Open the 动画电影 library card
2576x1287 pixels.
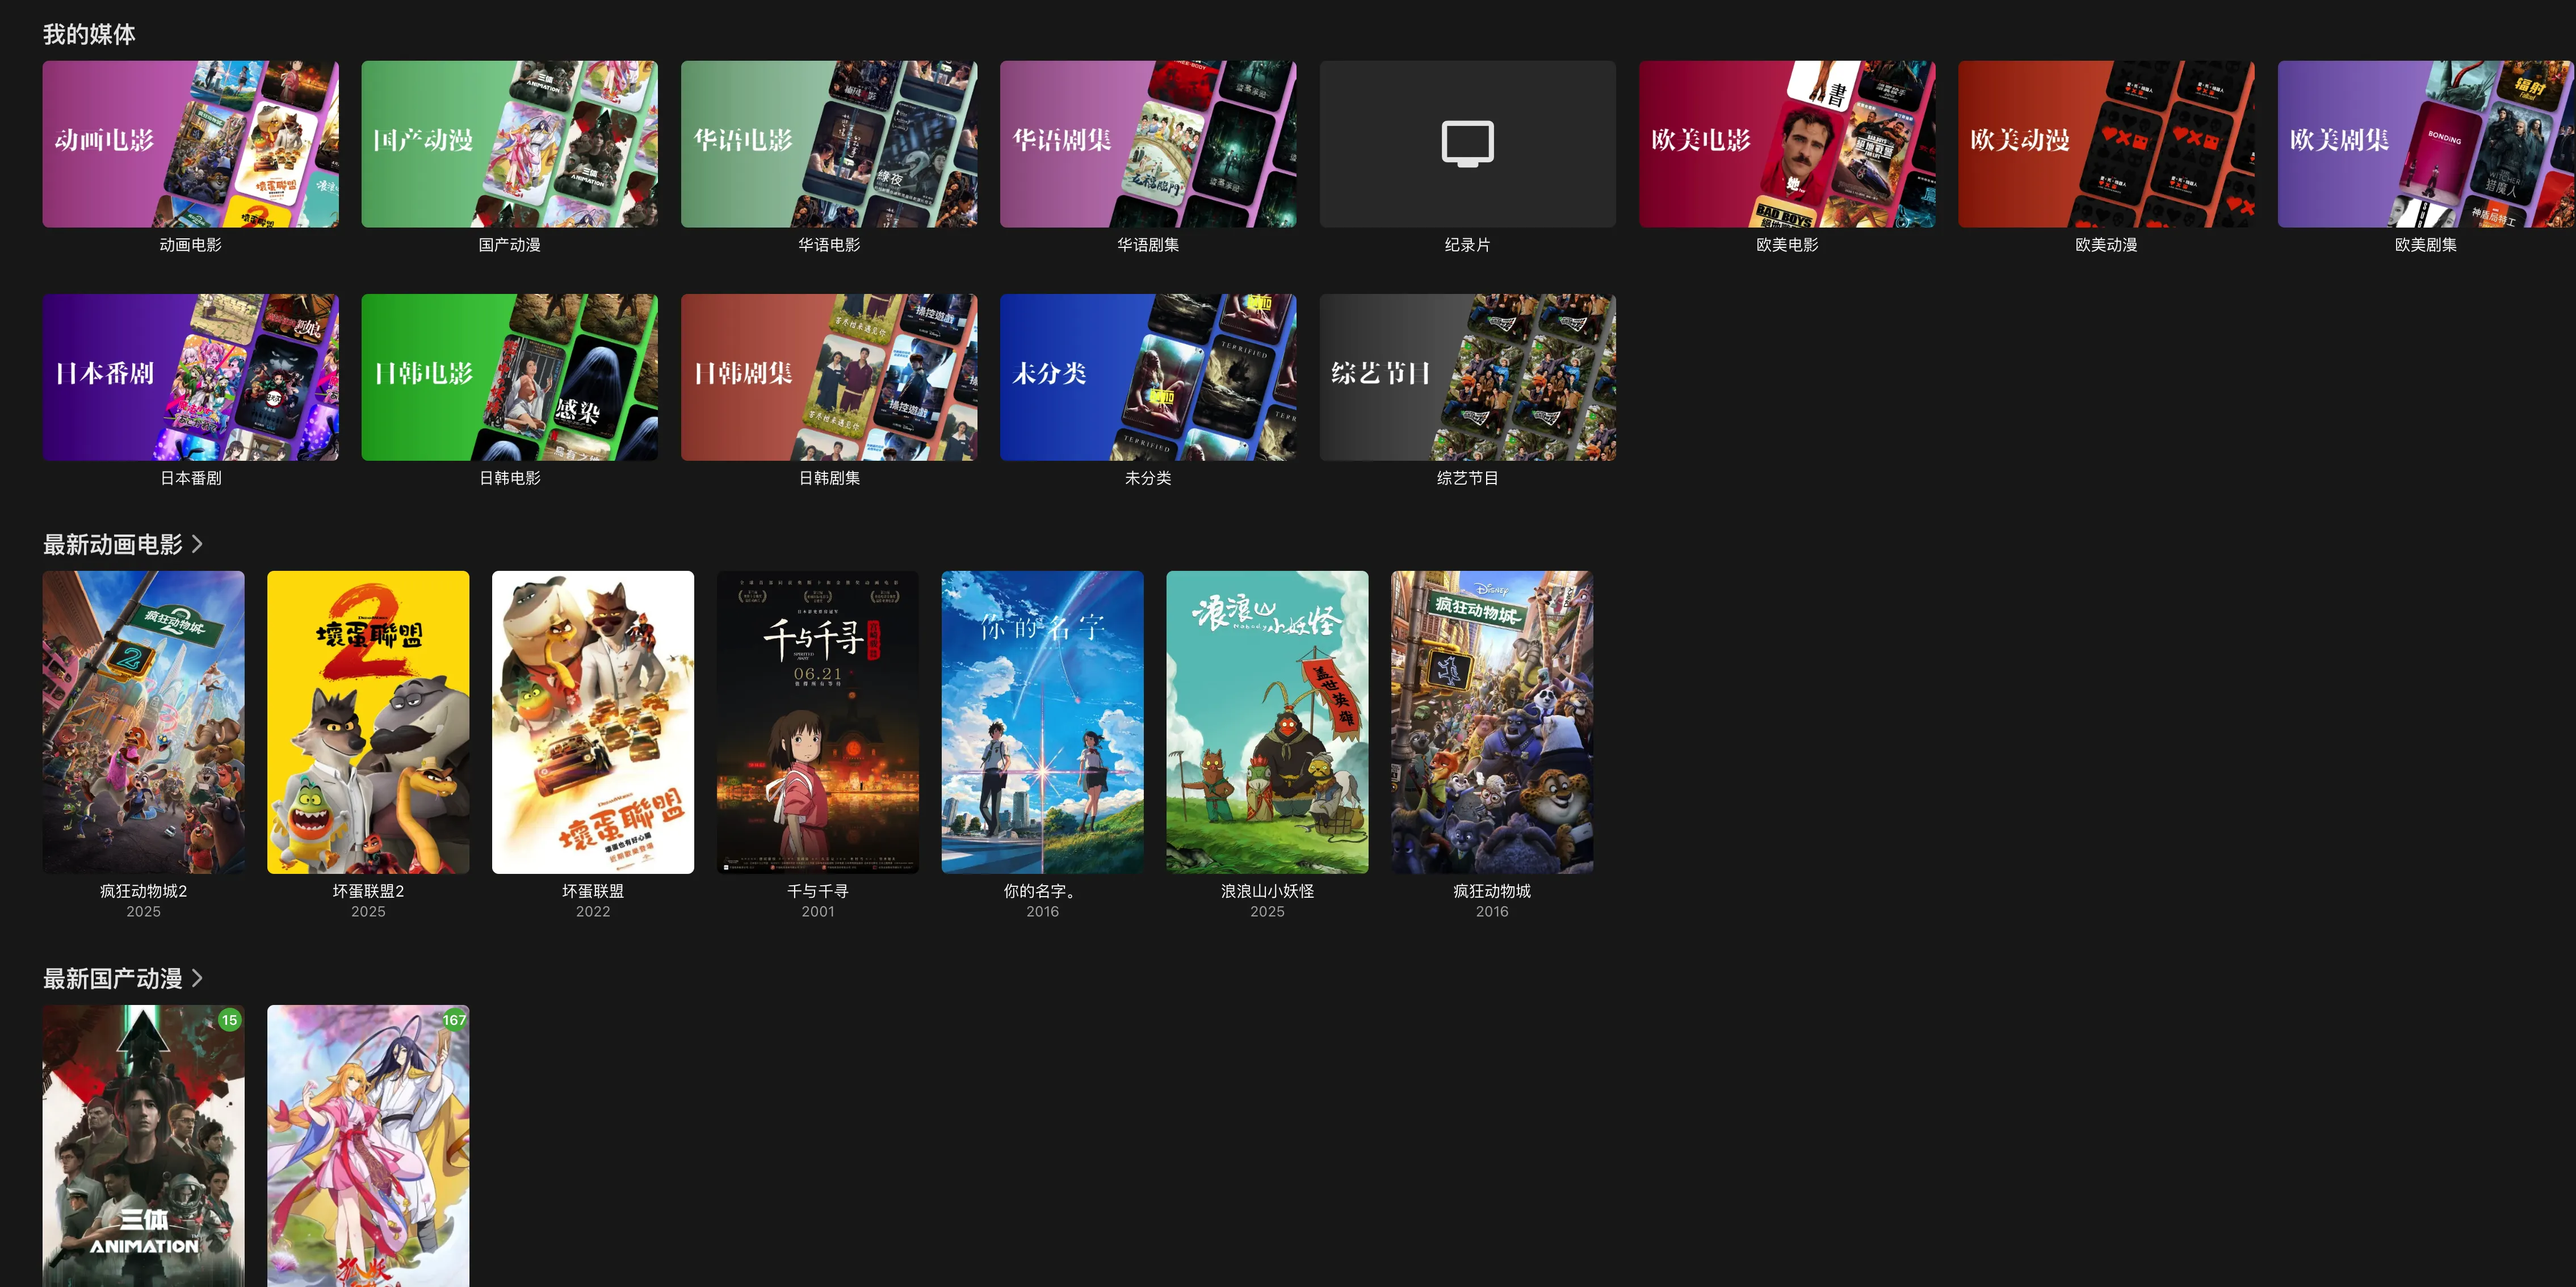pyautogui.click(x=190, y=144)
